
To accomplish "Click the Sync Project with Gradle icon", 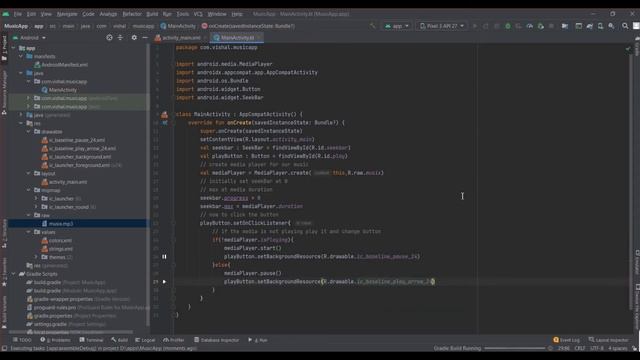I will [x=589, y=26].
